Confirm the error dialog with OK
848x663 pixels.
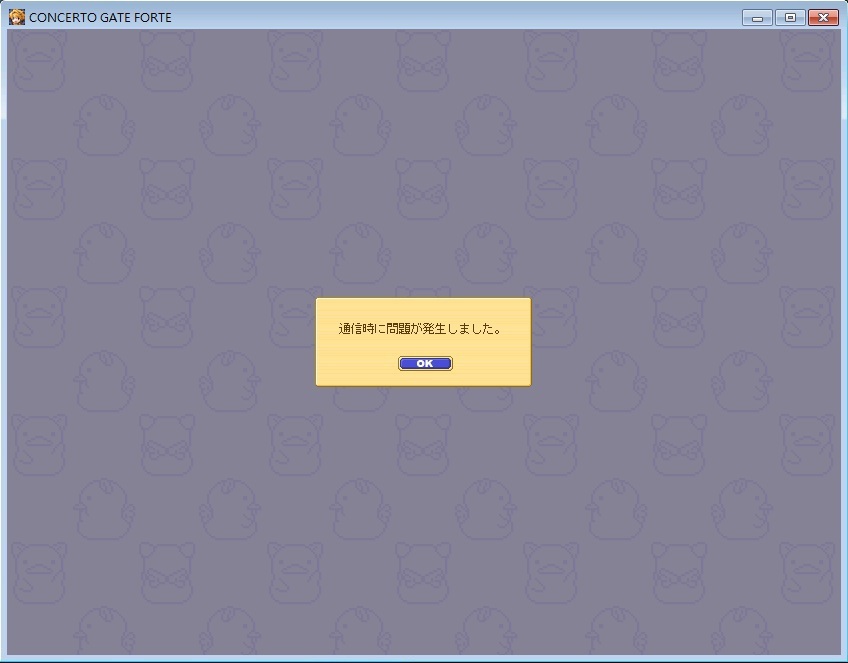(425, 363)
